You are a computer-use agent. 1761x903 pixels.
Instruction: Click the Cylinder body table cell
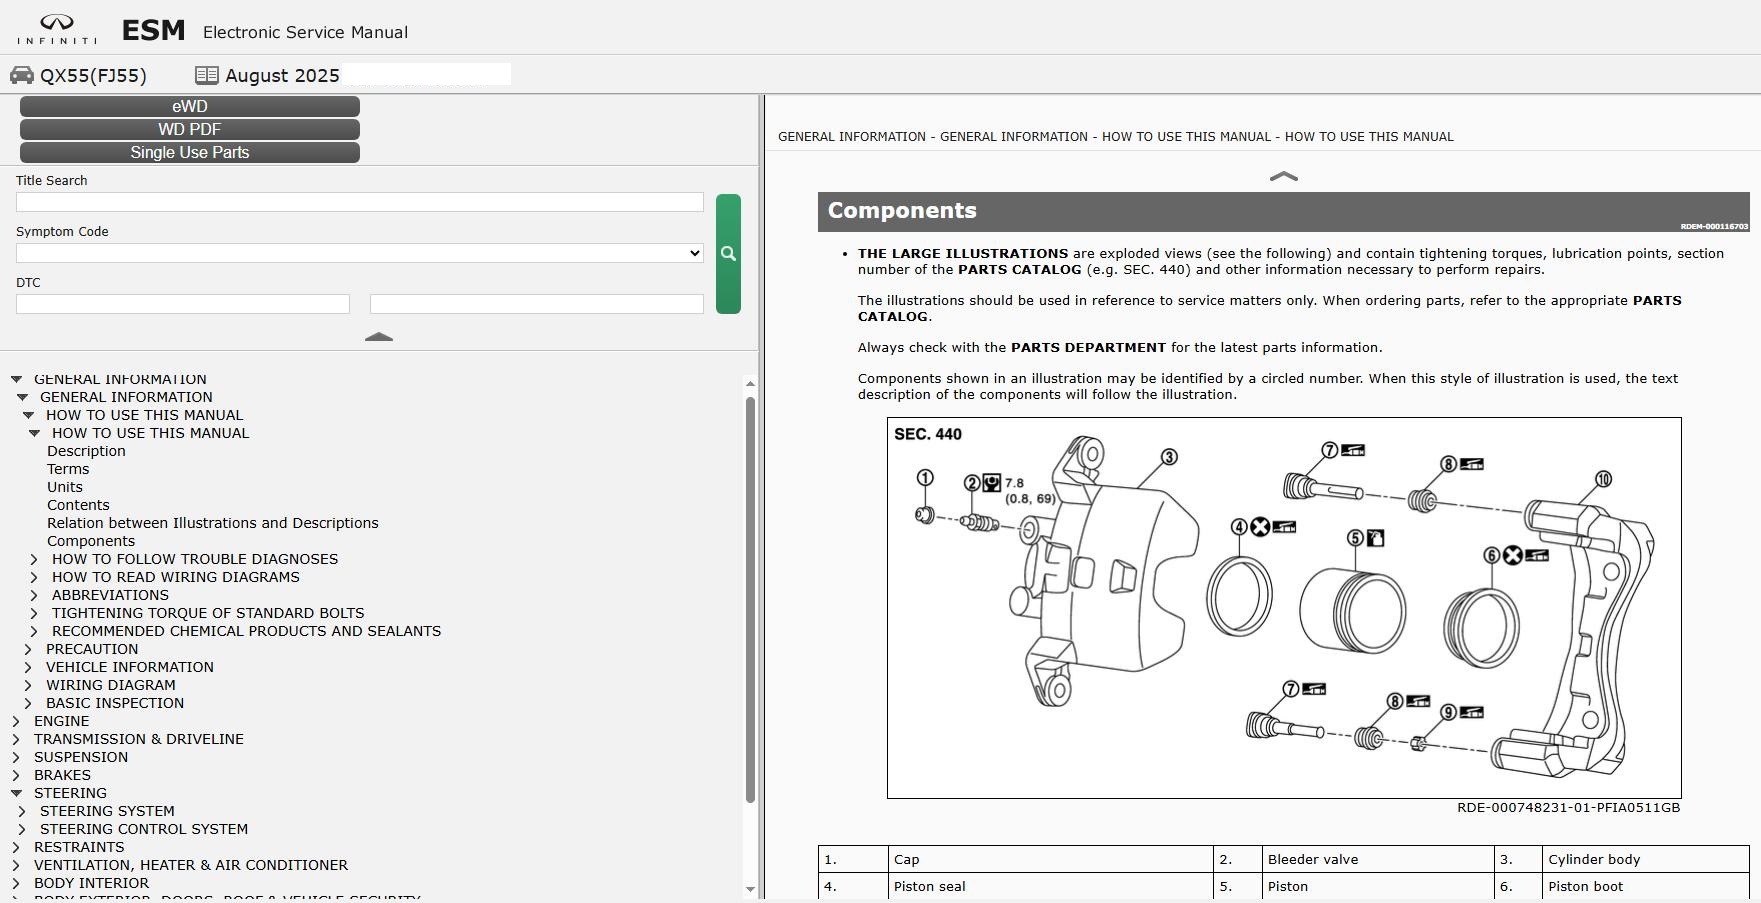tap(1645, 859)
